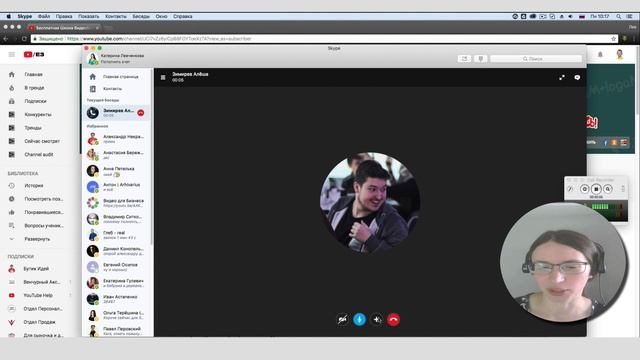The width and height of the screenshot is (640, 360).
Task: Open Skype home page (Главная страница)
Action: (116, 76)
